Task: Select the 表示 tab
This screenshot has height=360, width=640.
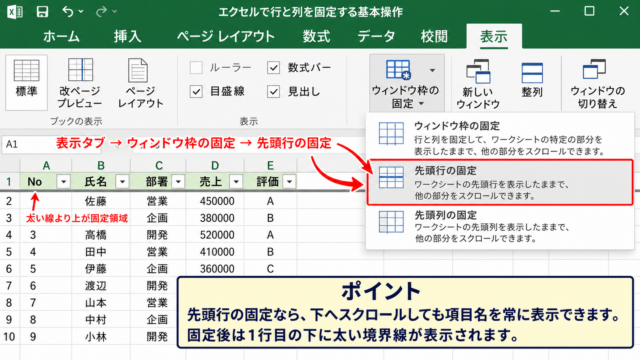Action: pyautogui.click(x=494, y=36)
